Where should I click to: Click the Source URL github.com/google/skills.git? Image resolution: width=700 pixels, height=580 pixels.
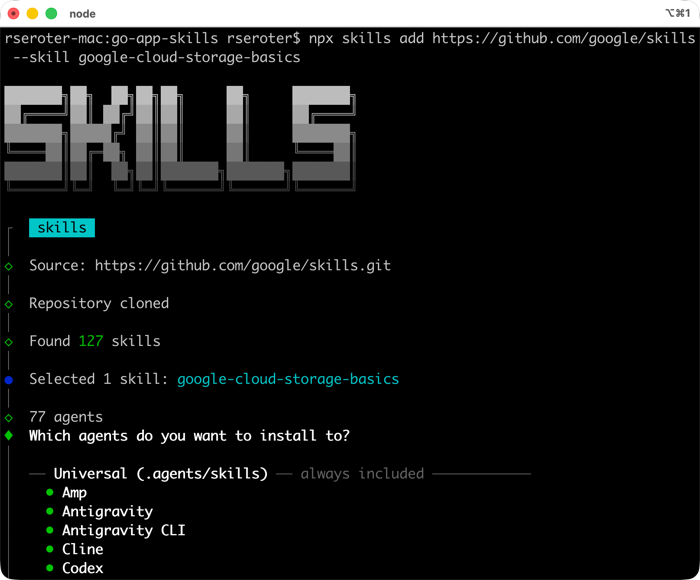coord(242,265)
